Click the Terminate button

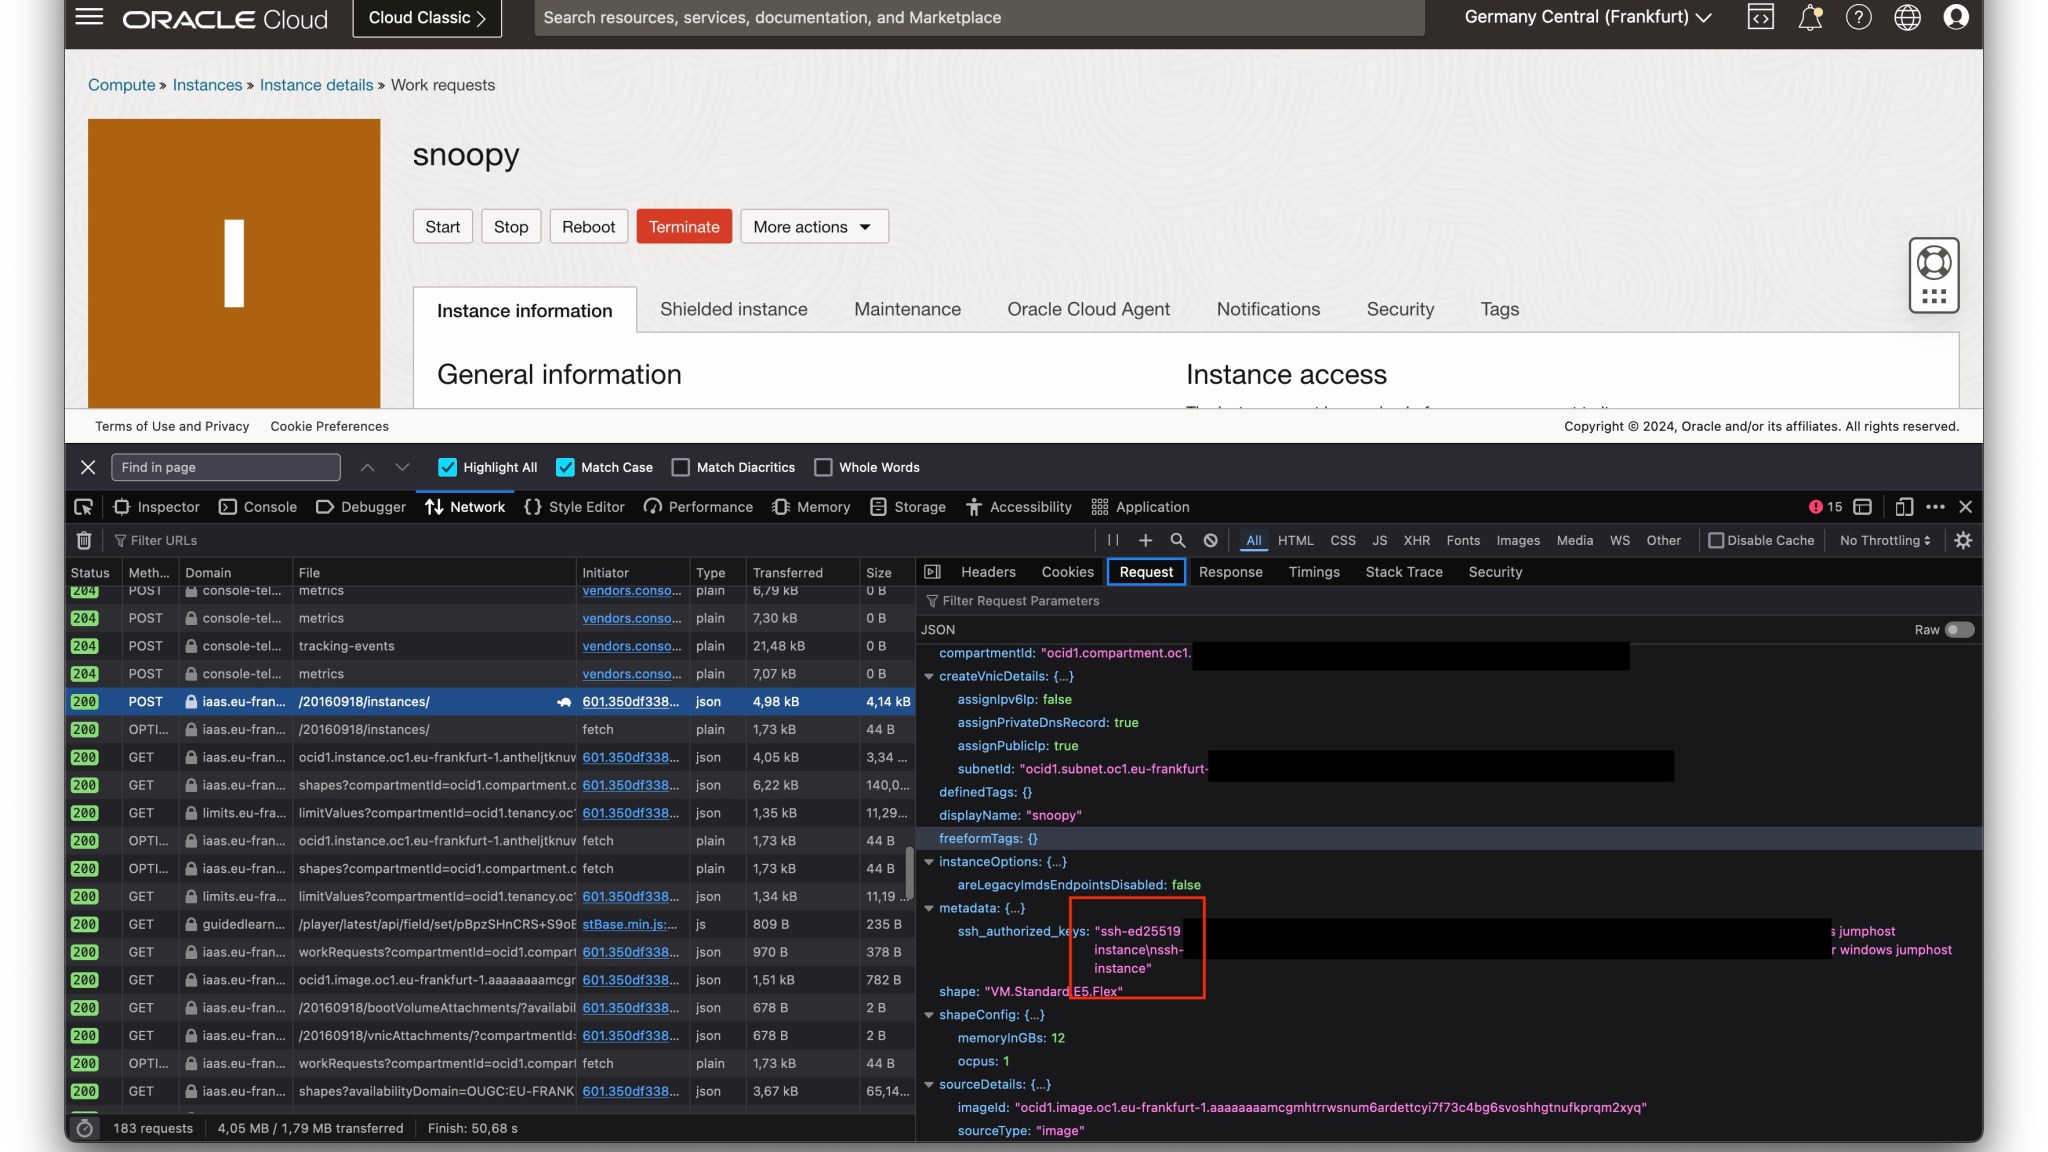point(684,227)
